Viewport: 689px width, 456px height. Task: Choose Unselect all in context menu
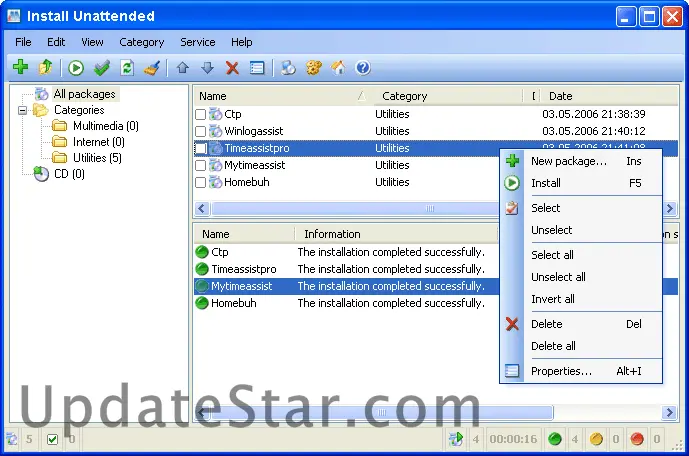tap(581, 277)
